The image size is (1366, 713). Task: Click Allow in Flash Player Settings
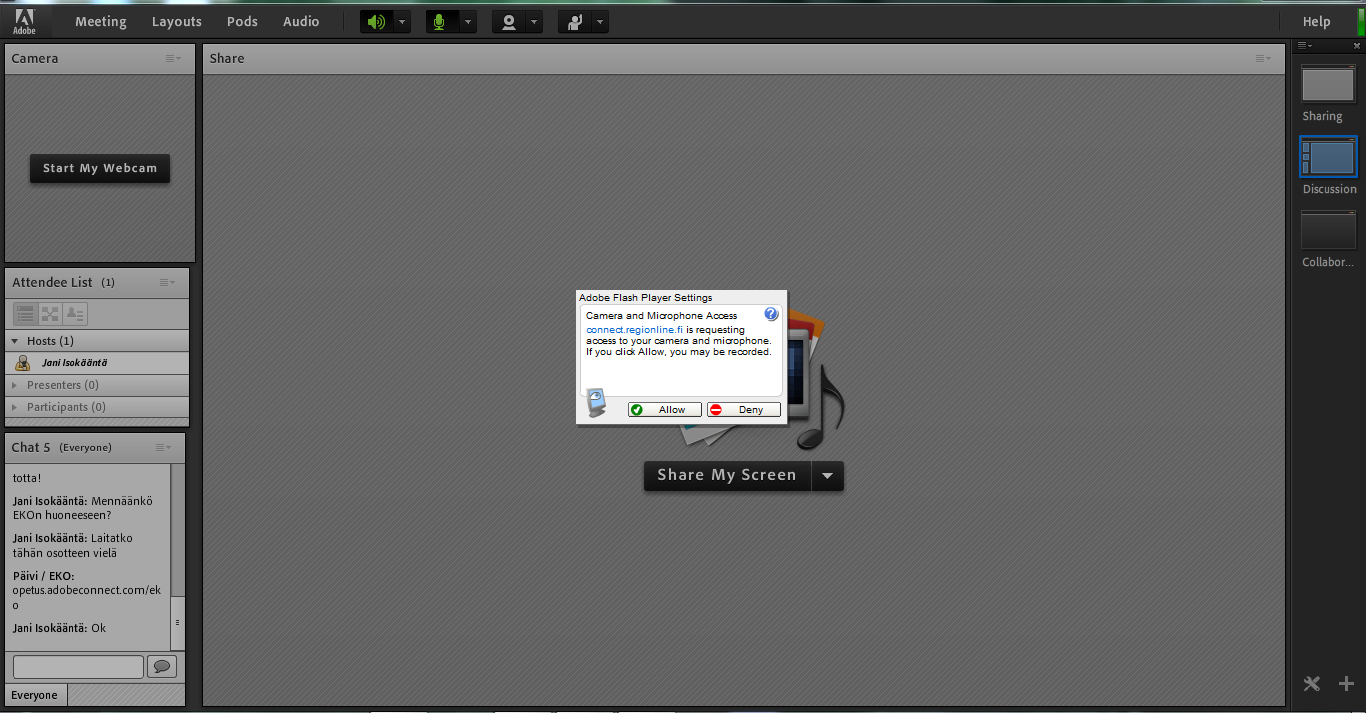pyautogui.click(x=665, y=410)
